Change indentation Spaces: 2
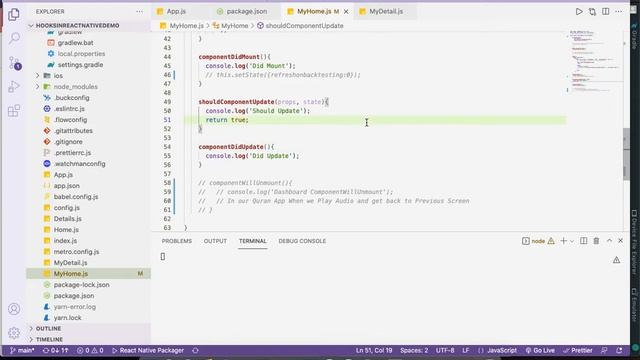640x360 pixels. [x=414, y=350]
